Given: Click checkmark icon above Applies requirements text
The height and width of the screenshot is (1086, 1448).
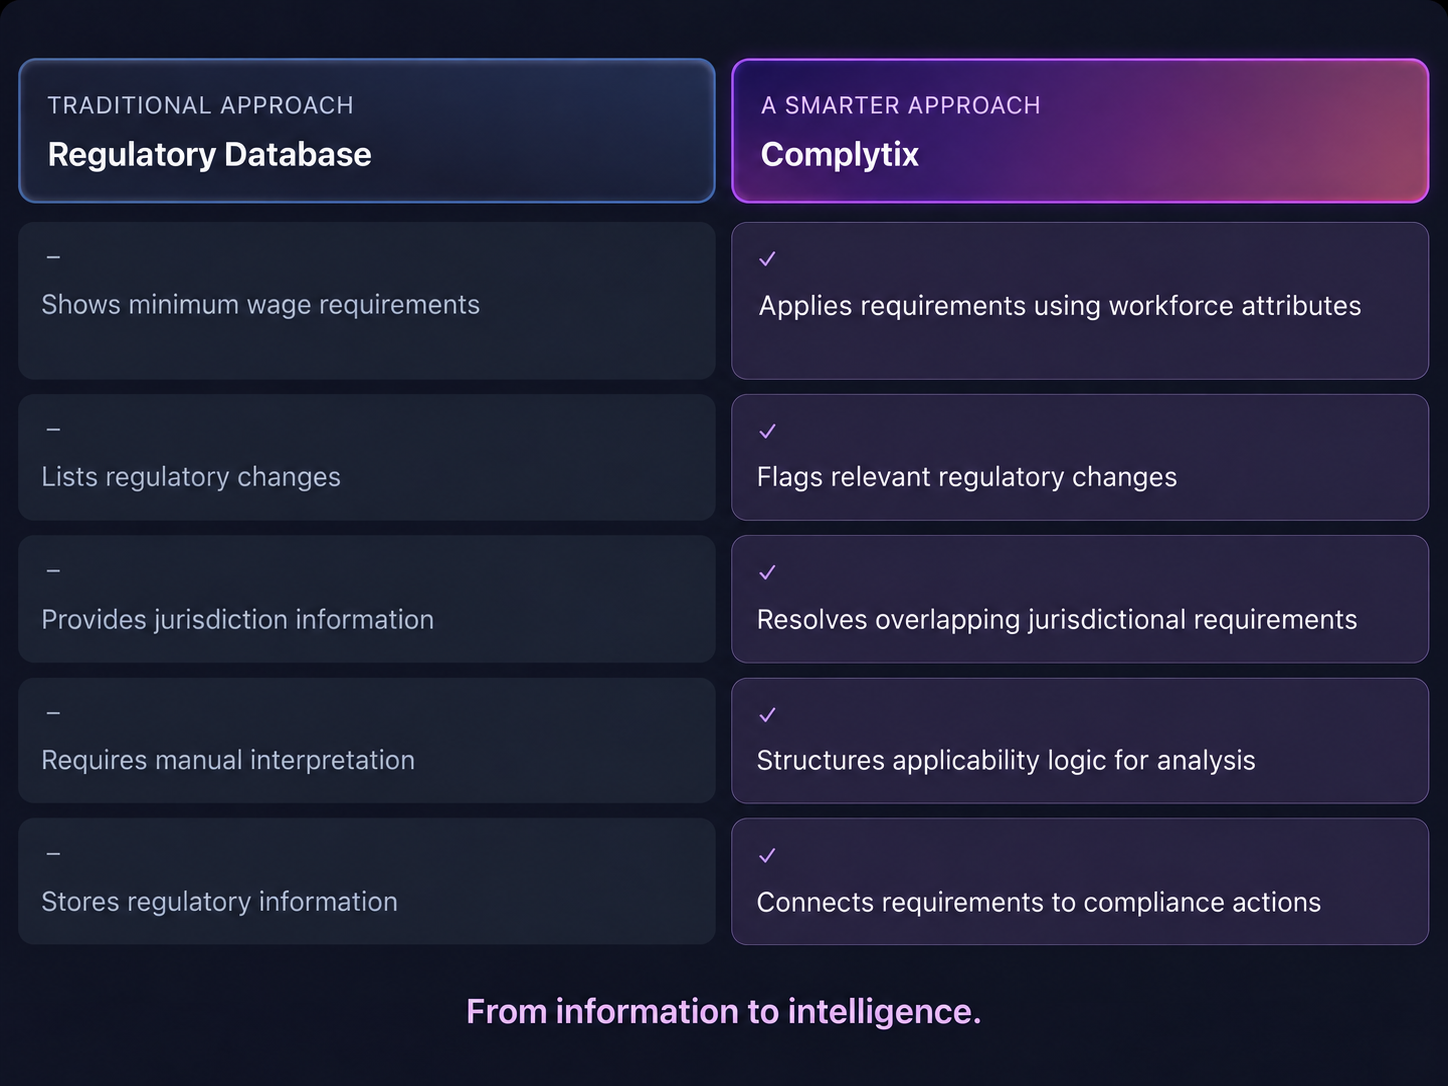Looking at the screenshot, I should (x=768, y=259).
